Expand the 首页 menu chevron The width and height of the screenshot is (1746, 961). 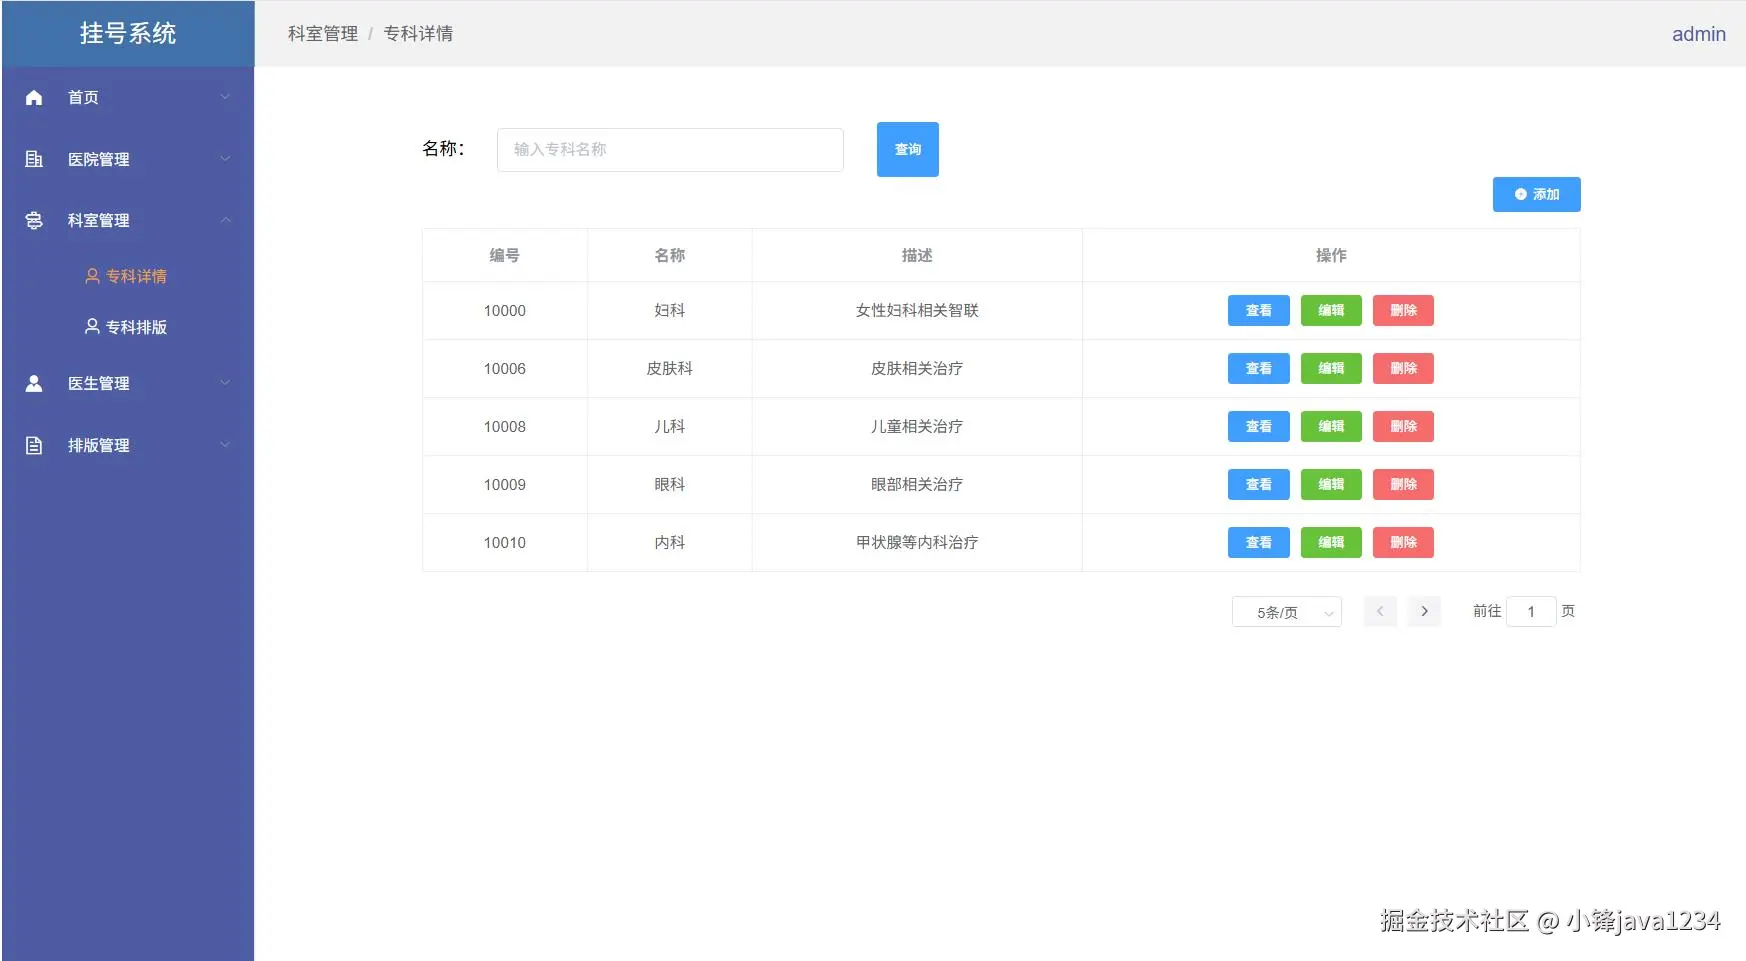point(225,97)
